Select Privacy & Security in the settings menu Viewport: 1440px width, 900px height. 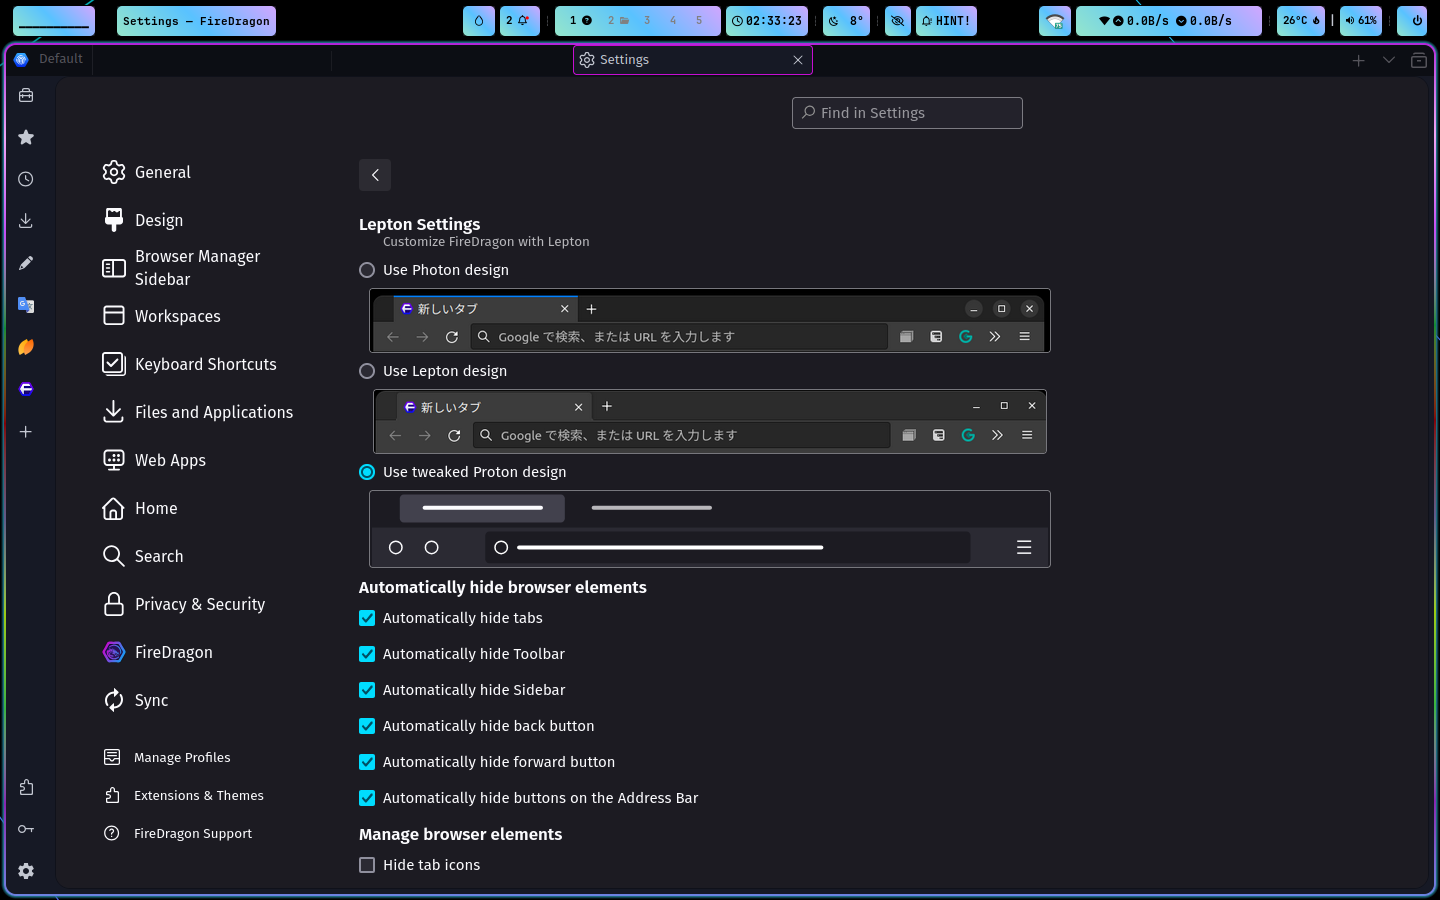click(x=199, y=604)
